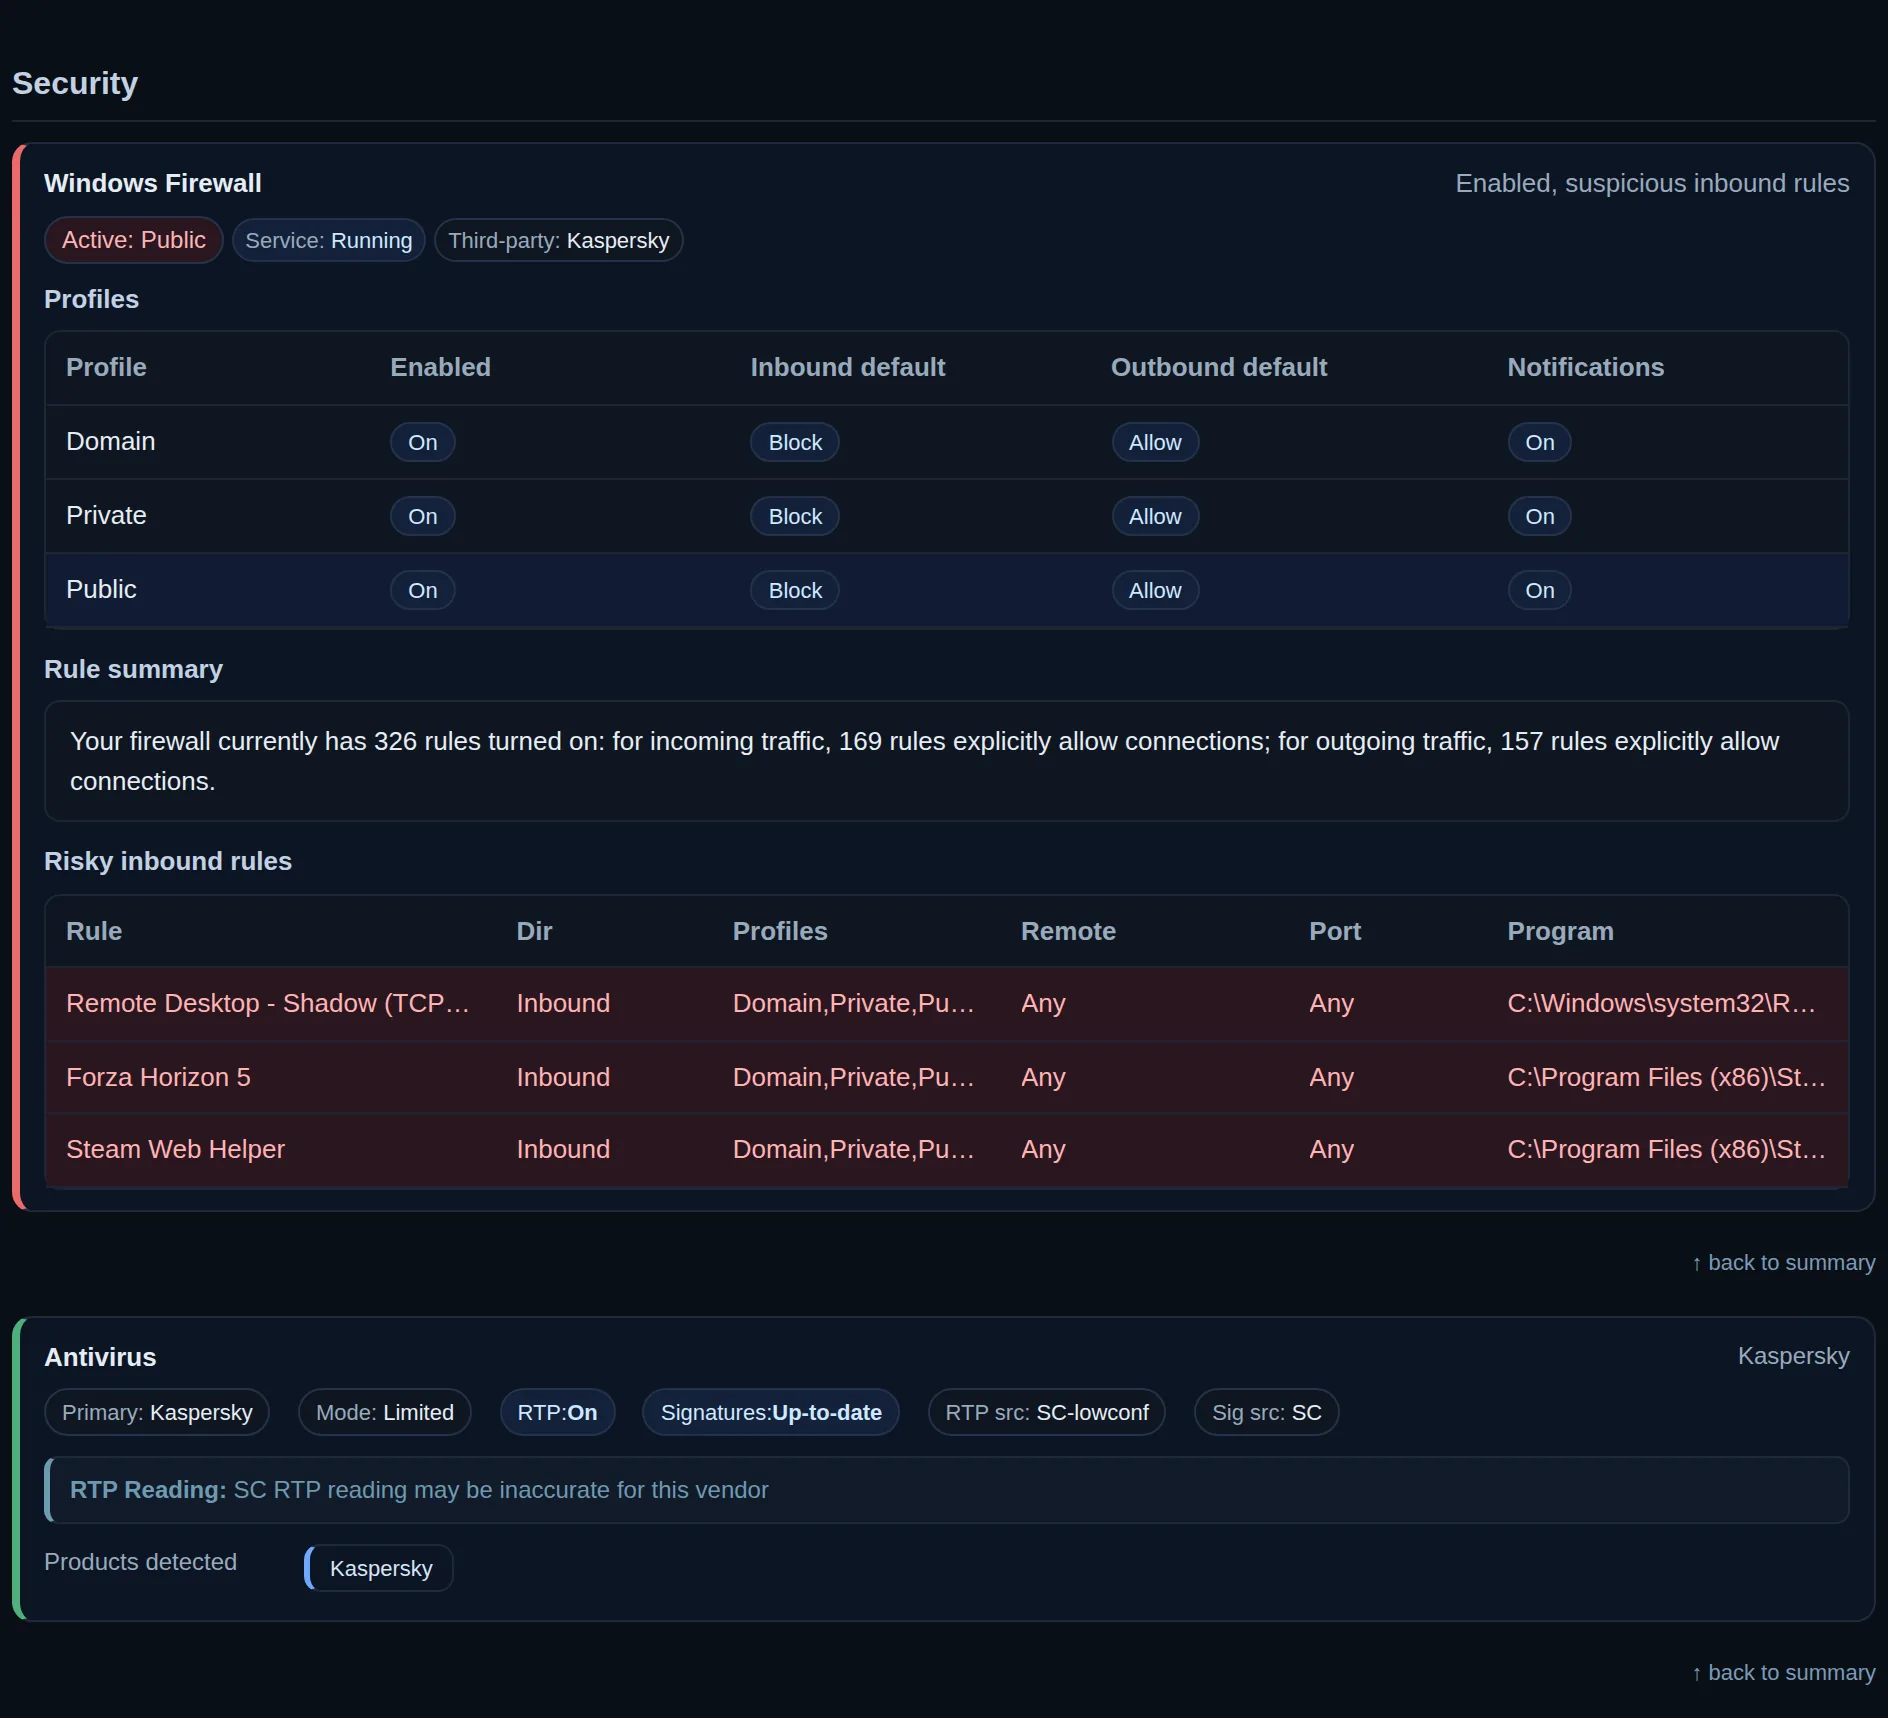
Task: Click the 'Security' section heading
Action: (75, 83)
